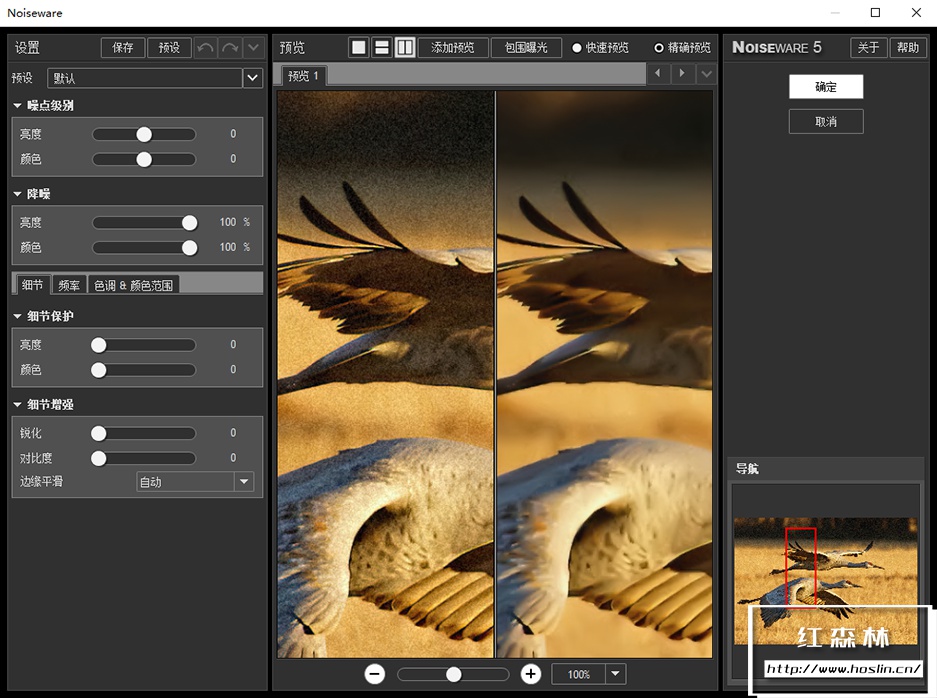The width and height of the screenshot is (937, 698).
Task: Go to previous preview tab arrow
Action: pos(658,74)
